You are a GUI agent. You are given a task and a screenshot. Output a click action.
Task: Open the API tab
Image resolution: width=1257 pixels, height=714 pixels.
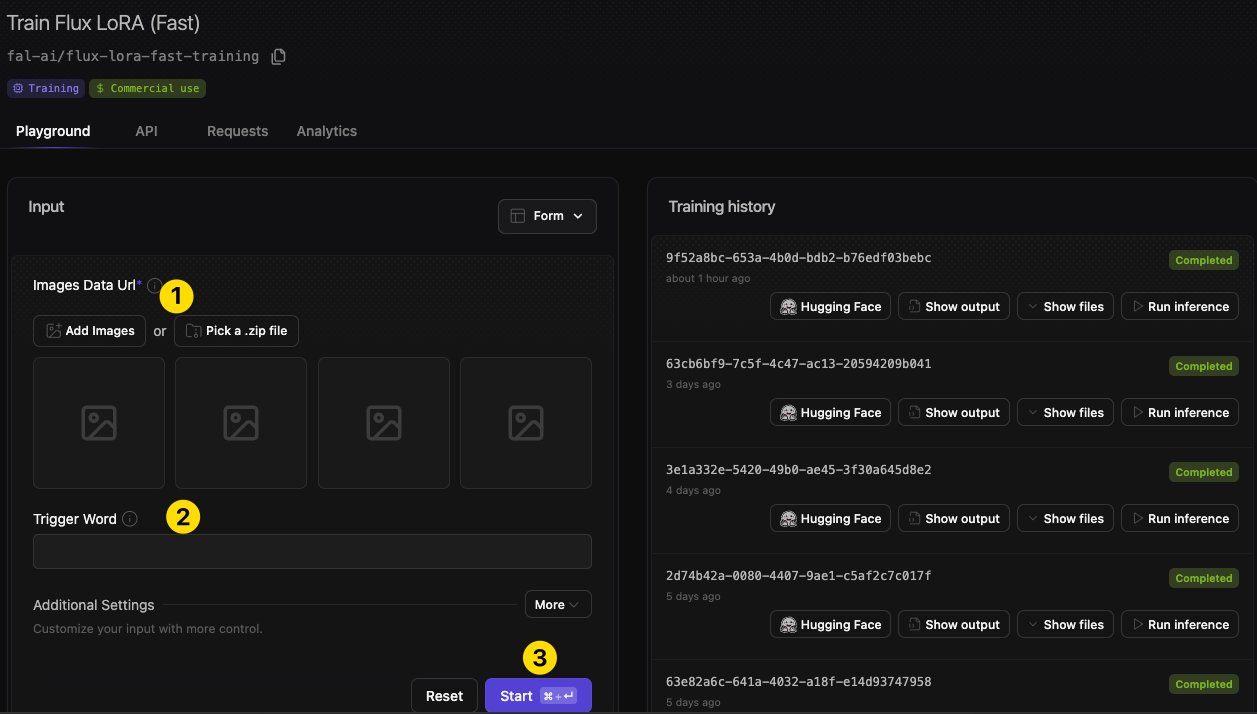146,131
